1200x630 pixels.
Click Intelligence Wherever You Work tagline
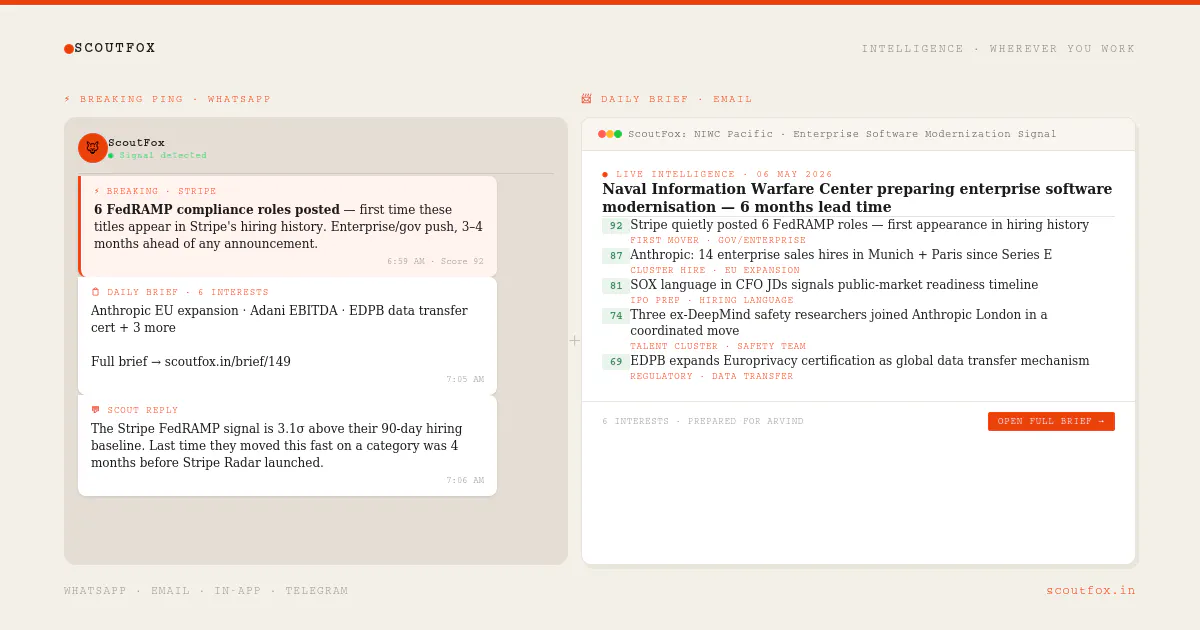999,49
